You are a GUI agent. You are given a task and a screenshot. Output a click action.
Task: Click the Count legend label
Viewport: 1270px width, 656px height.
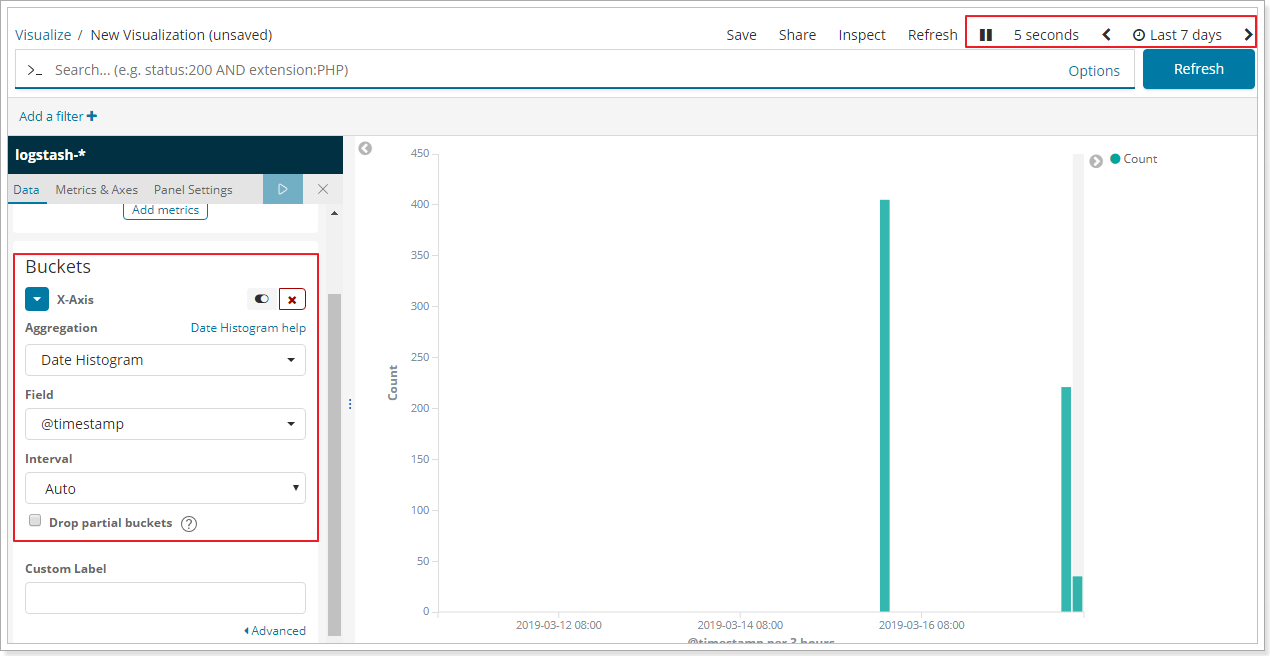(x=1140, y=159)
